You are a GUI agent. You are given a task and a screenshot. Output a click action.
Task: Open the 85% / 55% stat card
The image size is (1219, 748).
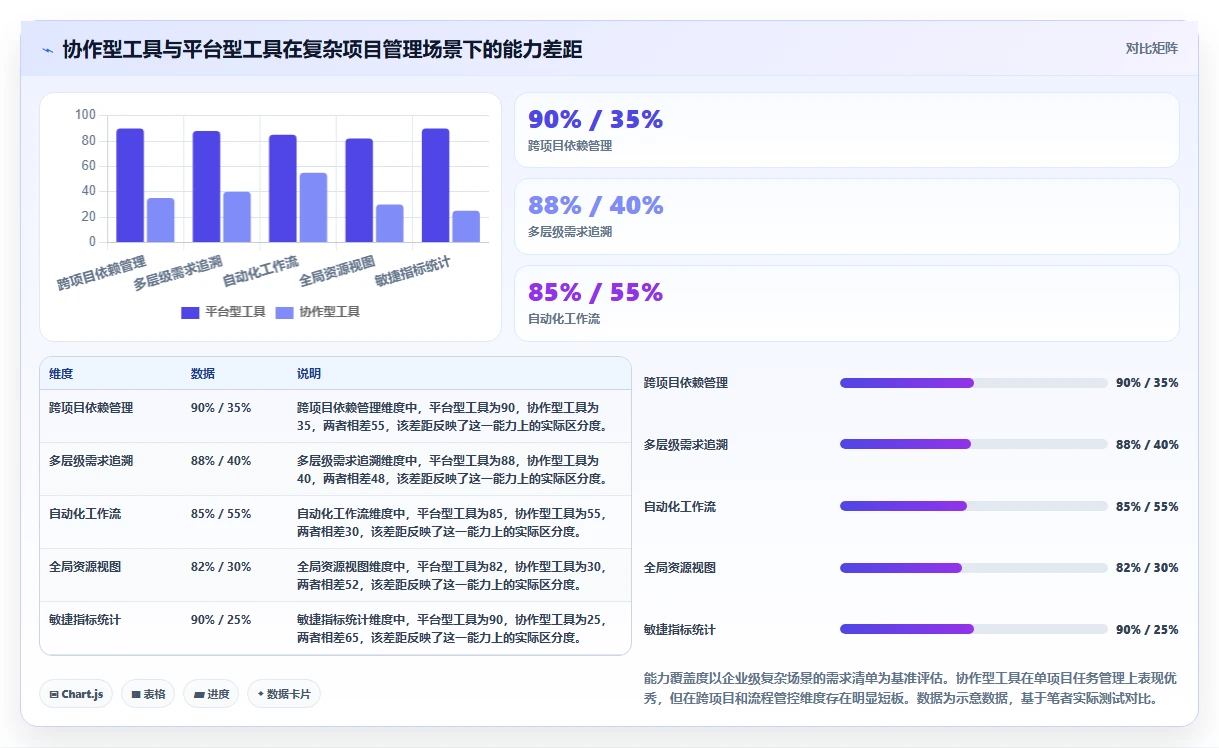(847, 303)
